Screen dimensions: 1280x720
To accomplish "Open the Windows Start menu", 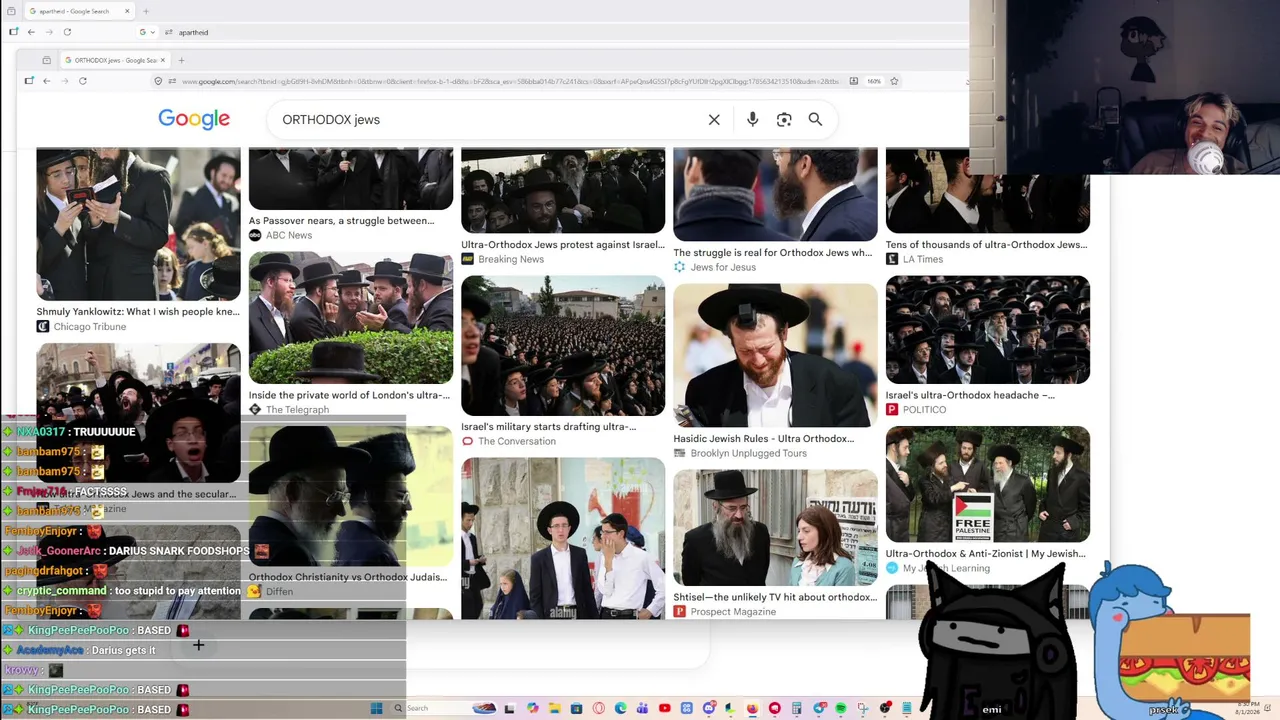I will point(376,709).
